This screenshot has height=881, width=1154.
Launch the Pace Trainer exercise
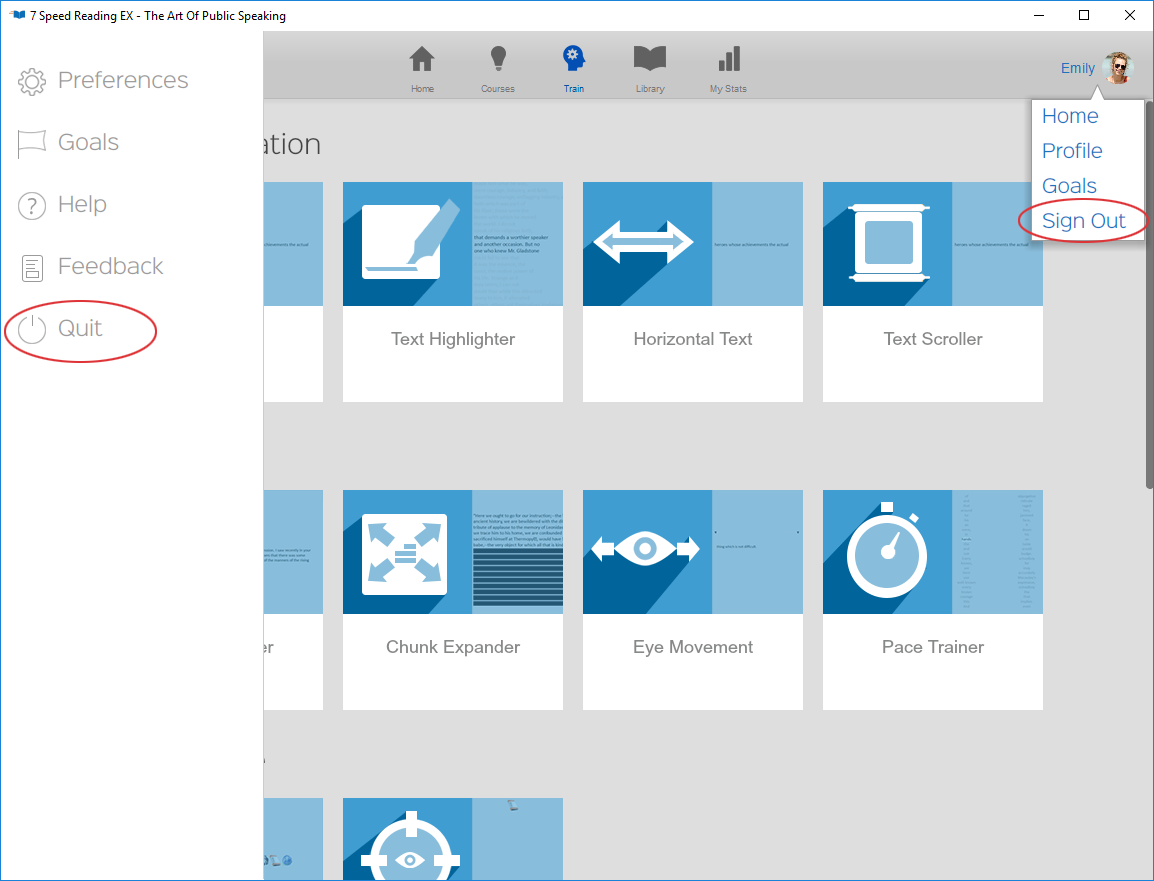(x=932, y=599)
